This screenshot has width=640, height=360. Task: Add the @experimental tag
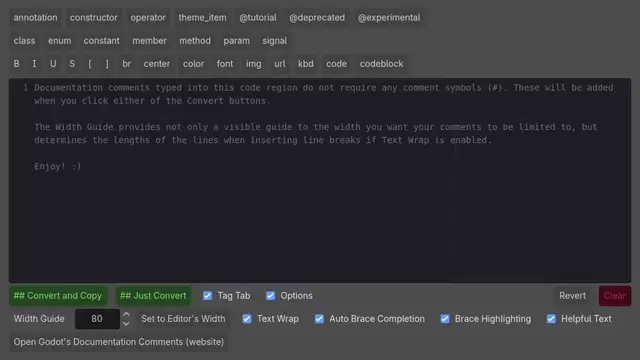pos(389,18)
